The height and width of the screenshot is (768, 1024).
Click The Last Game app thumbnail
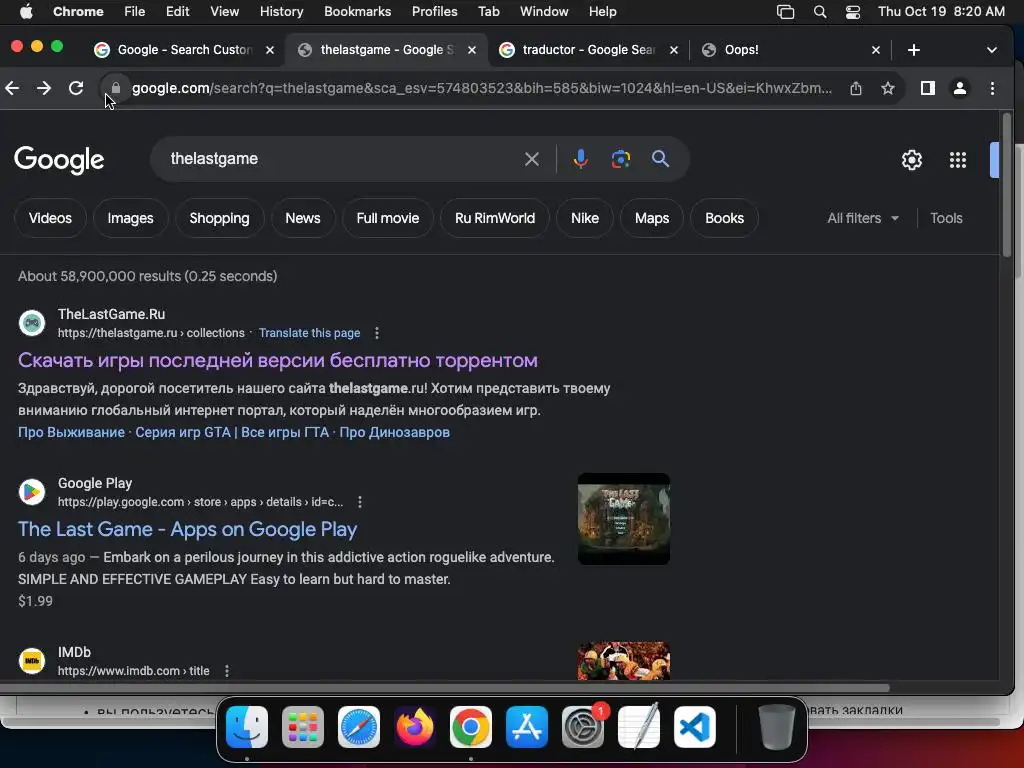click(624, 519)
